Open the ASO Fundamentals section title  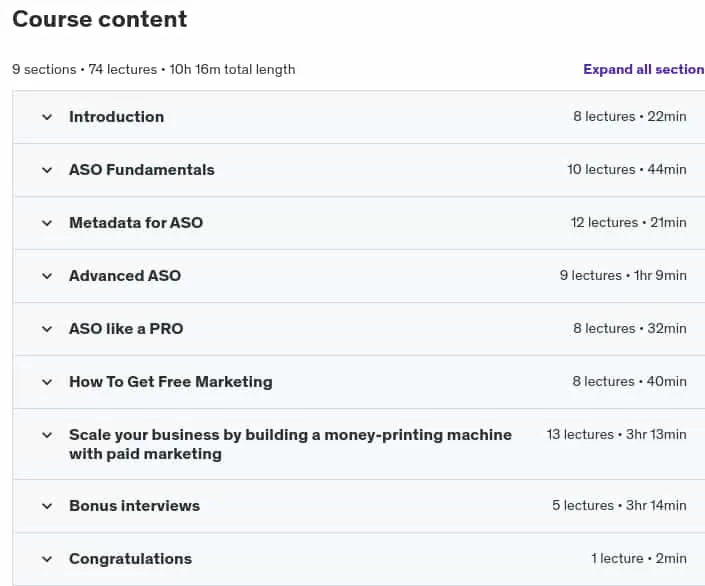[142, 170]
